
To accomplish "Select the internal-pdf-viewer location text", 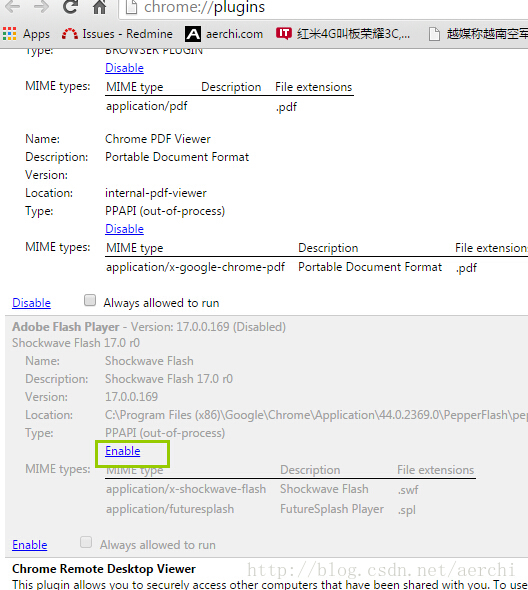I will pyautogui.click(x=156, y=193).
